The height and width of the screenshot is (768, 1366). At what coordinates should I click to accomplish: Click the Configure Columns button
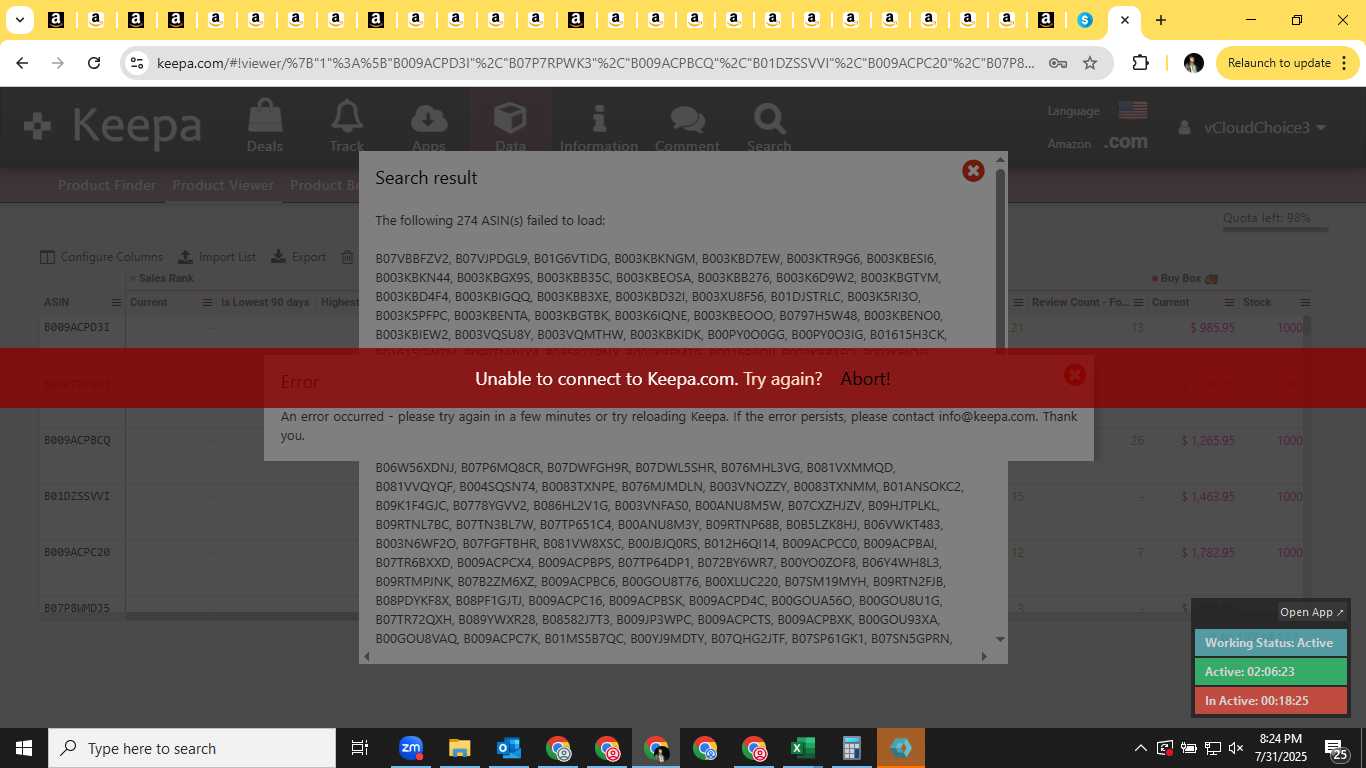[101, 257]
